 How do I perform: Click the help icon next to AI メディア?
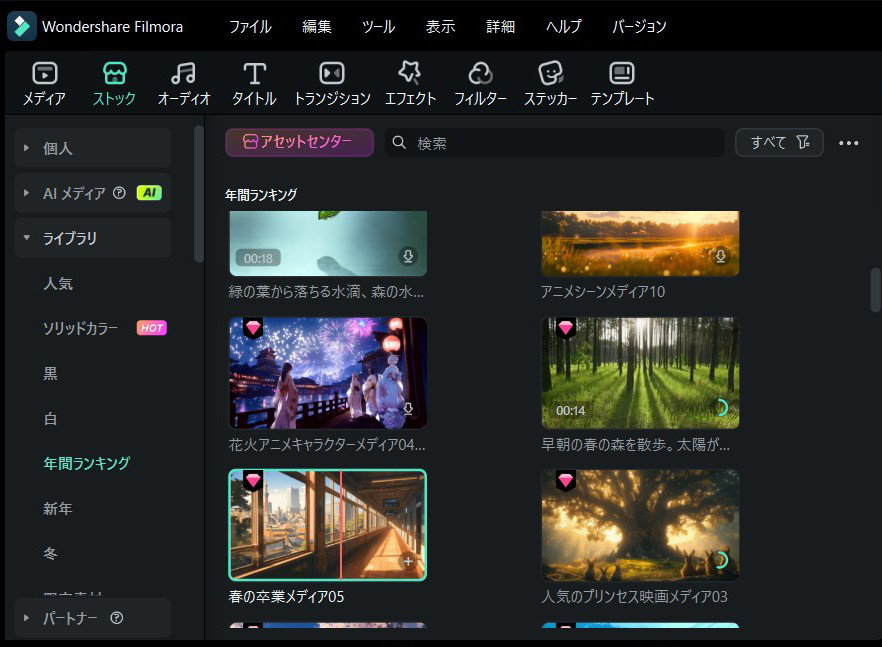(x=119, y=193)
